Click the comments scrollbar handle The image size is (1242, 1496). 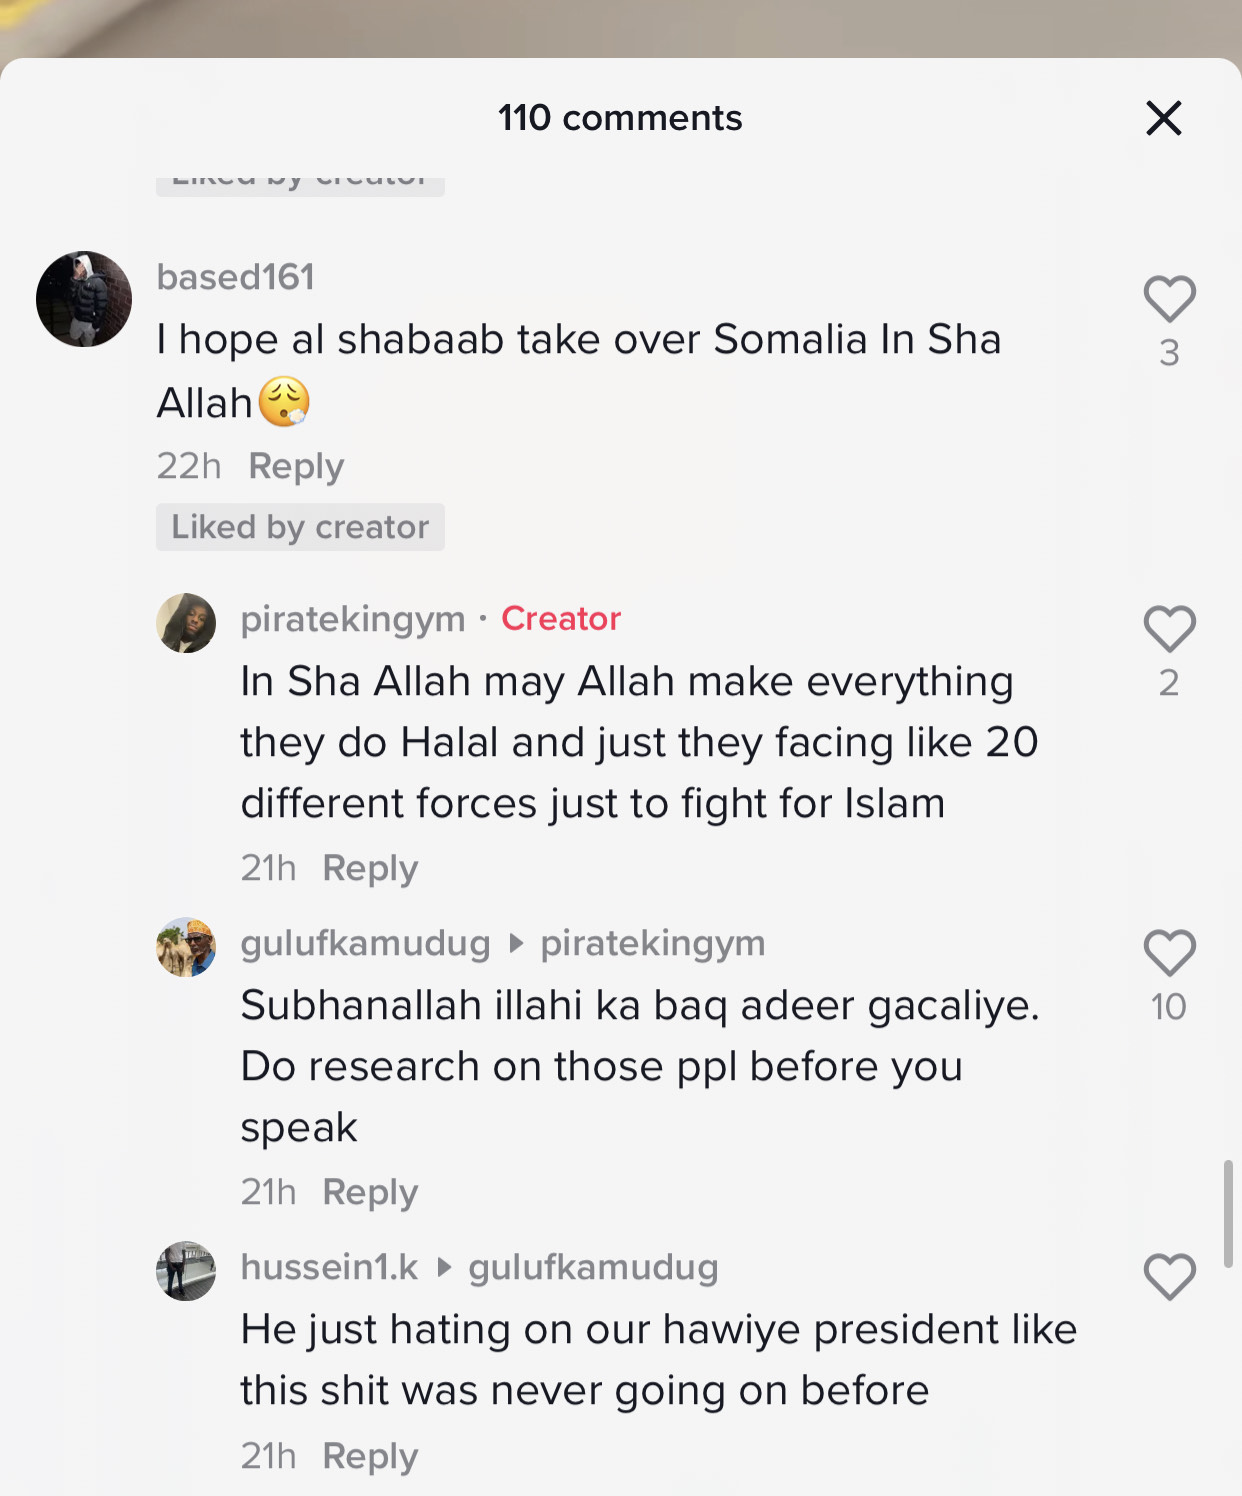(1228, 1214)
